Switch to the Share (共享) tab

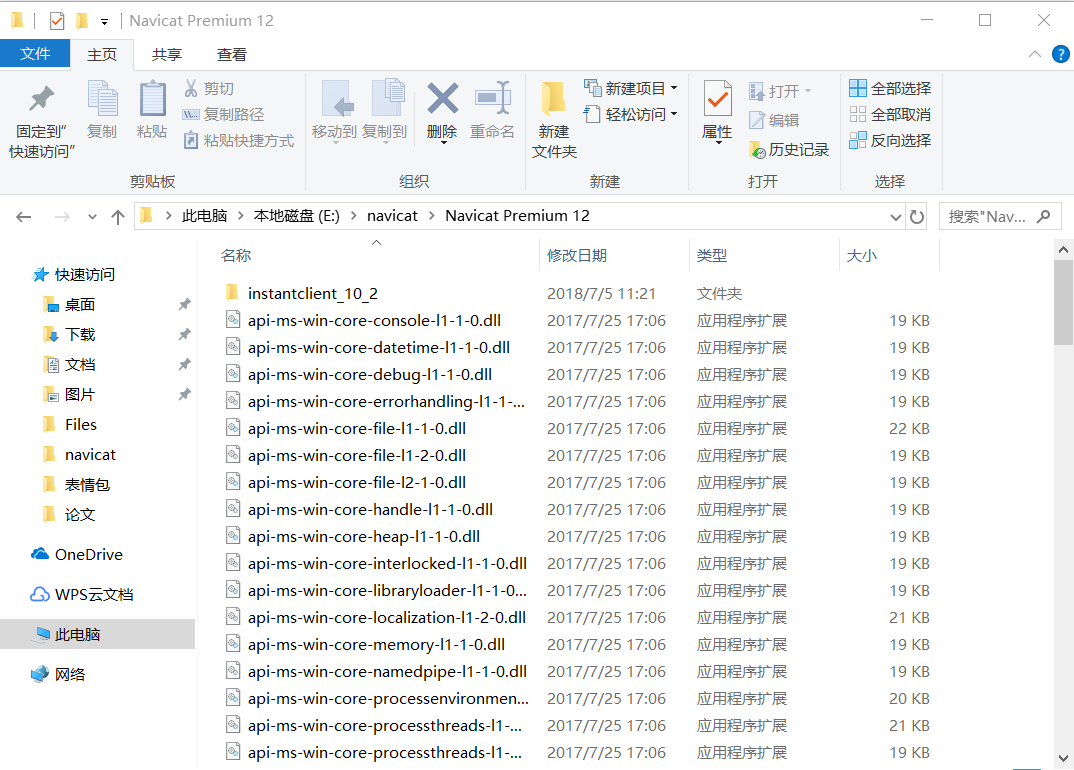[x=166, y=55]
